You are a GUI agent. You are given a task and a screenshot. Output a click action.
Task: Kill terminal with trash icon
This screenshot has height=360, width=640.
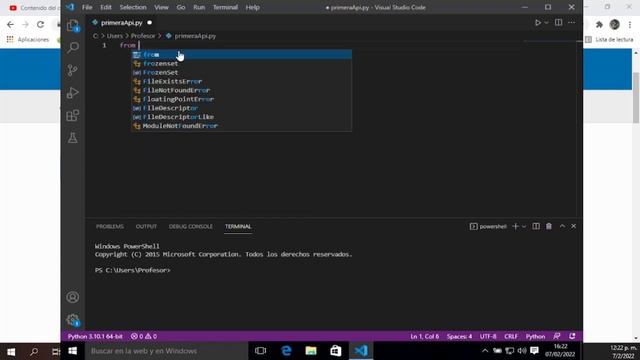[x=549, y=227]
